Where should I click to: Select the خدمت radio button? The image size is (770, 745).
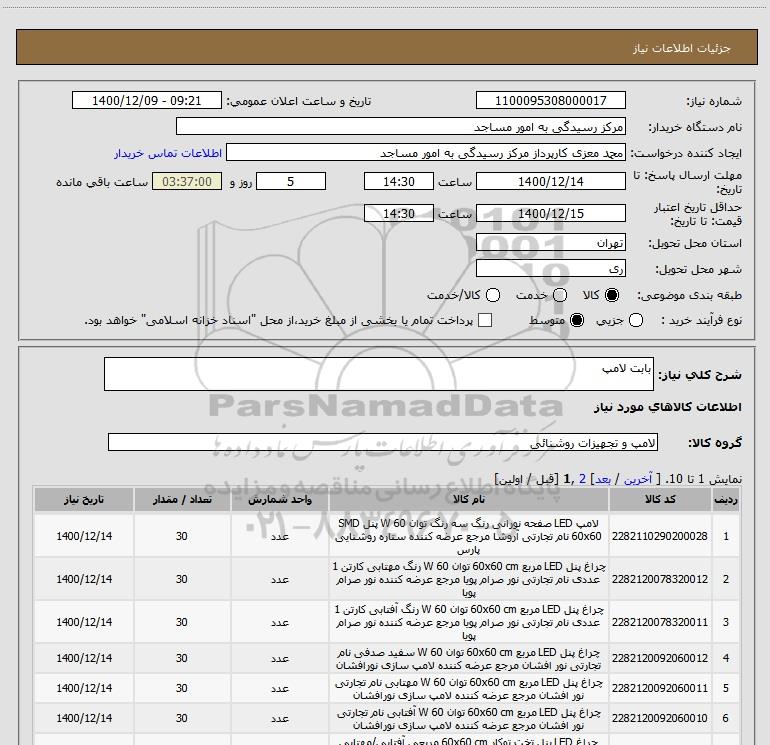[560, 295]
